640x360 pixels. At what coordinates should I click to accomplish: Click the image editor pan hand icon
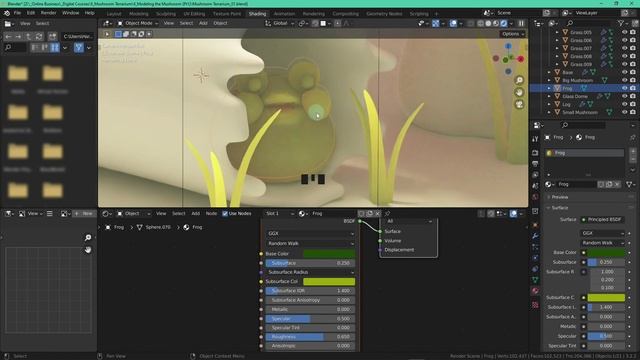click(x=88, y=250)
